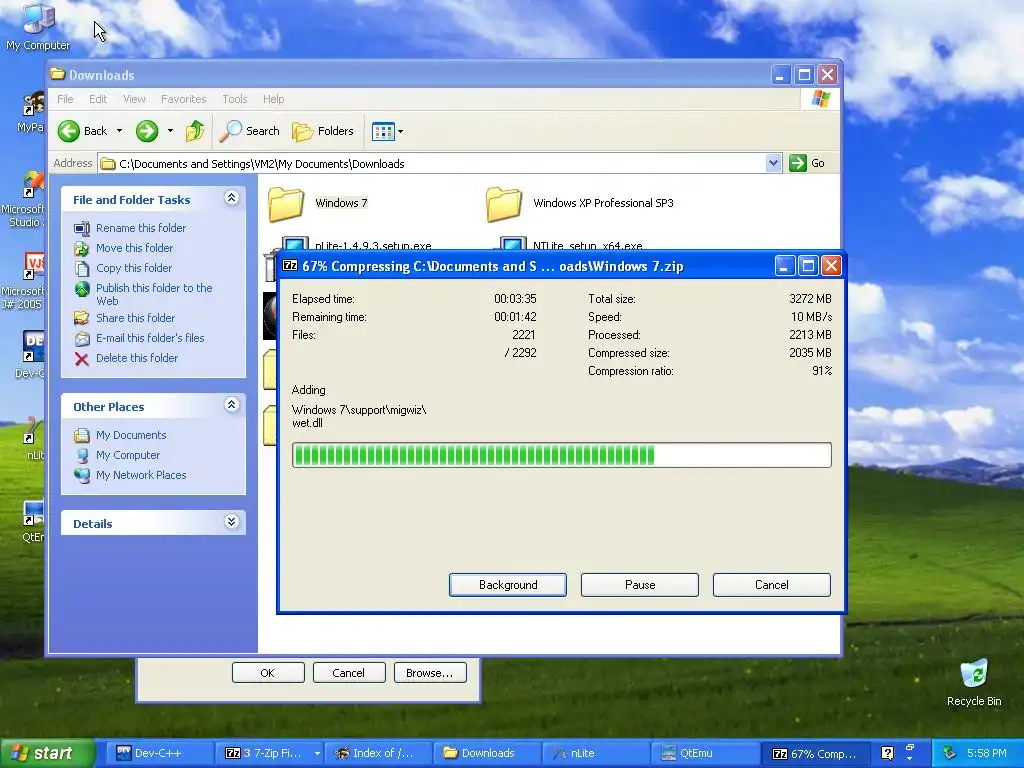Open the File menu in Downloads
This screenshot has height=768, width=1024.
65,99
